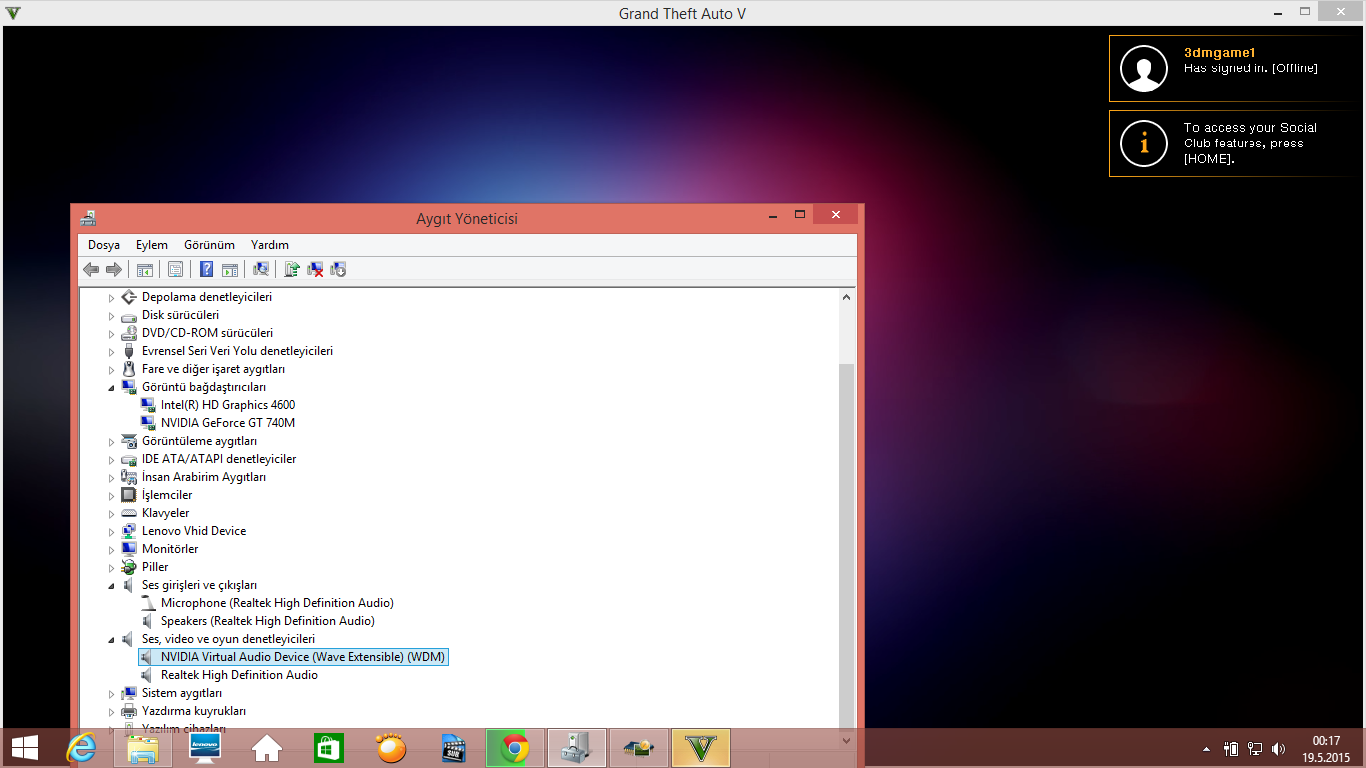Image resolution: width=1366 pixels, height=768 pixels.
Task: Click the battery power tray icon
Action: [1231, 748]
